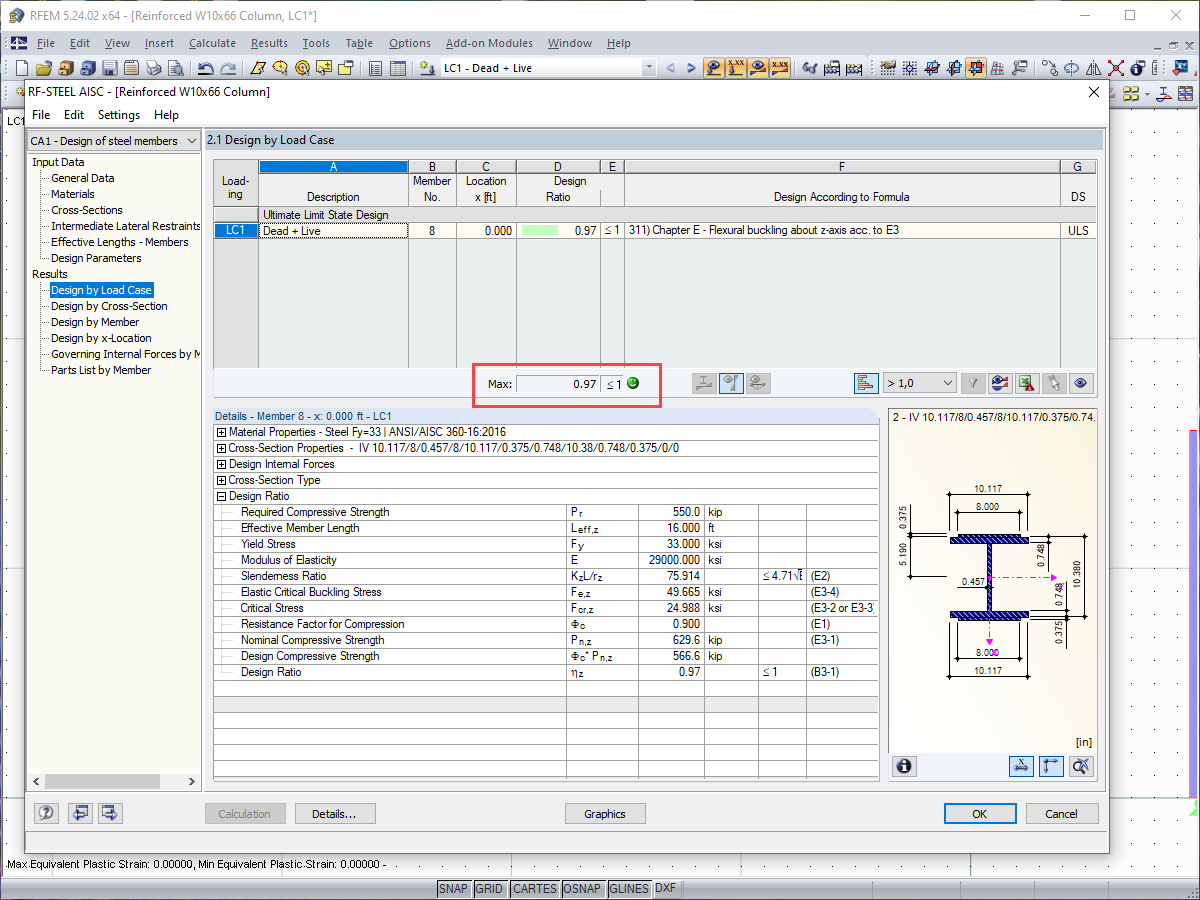Go to next table with right arrow icon
This screenshot has width=1200, height=900.
110,813
